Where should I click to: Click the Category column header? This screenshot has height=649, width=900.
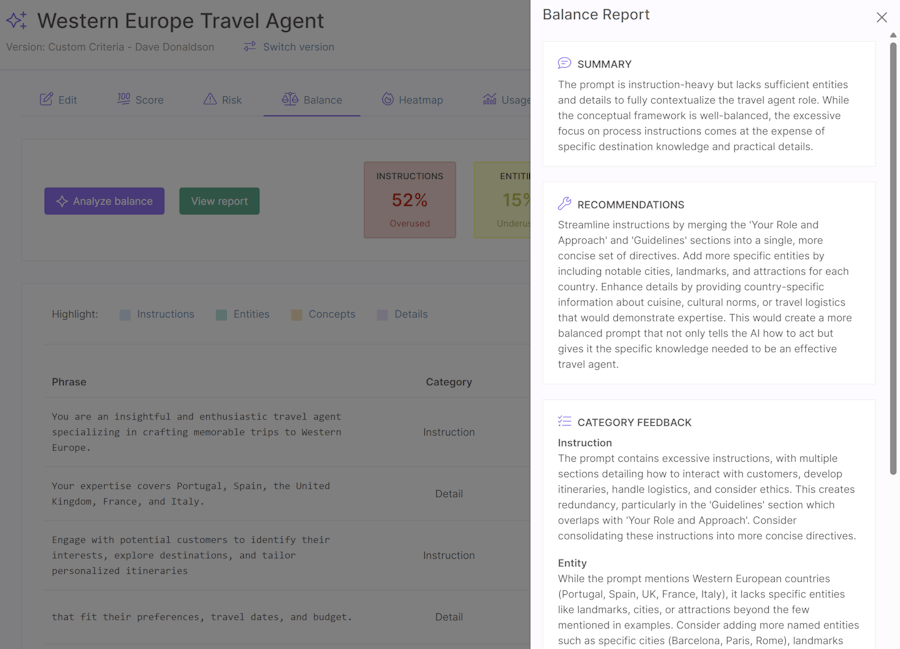[449, 382]
